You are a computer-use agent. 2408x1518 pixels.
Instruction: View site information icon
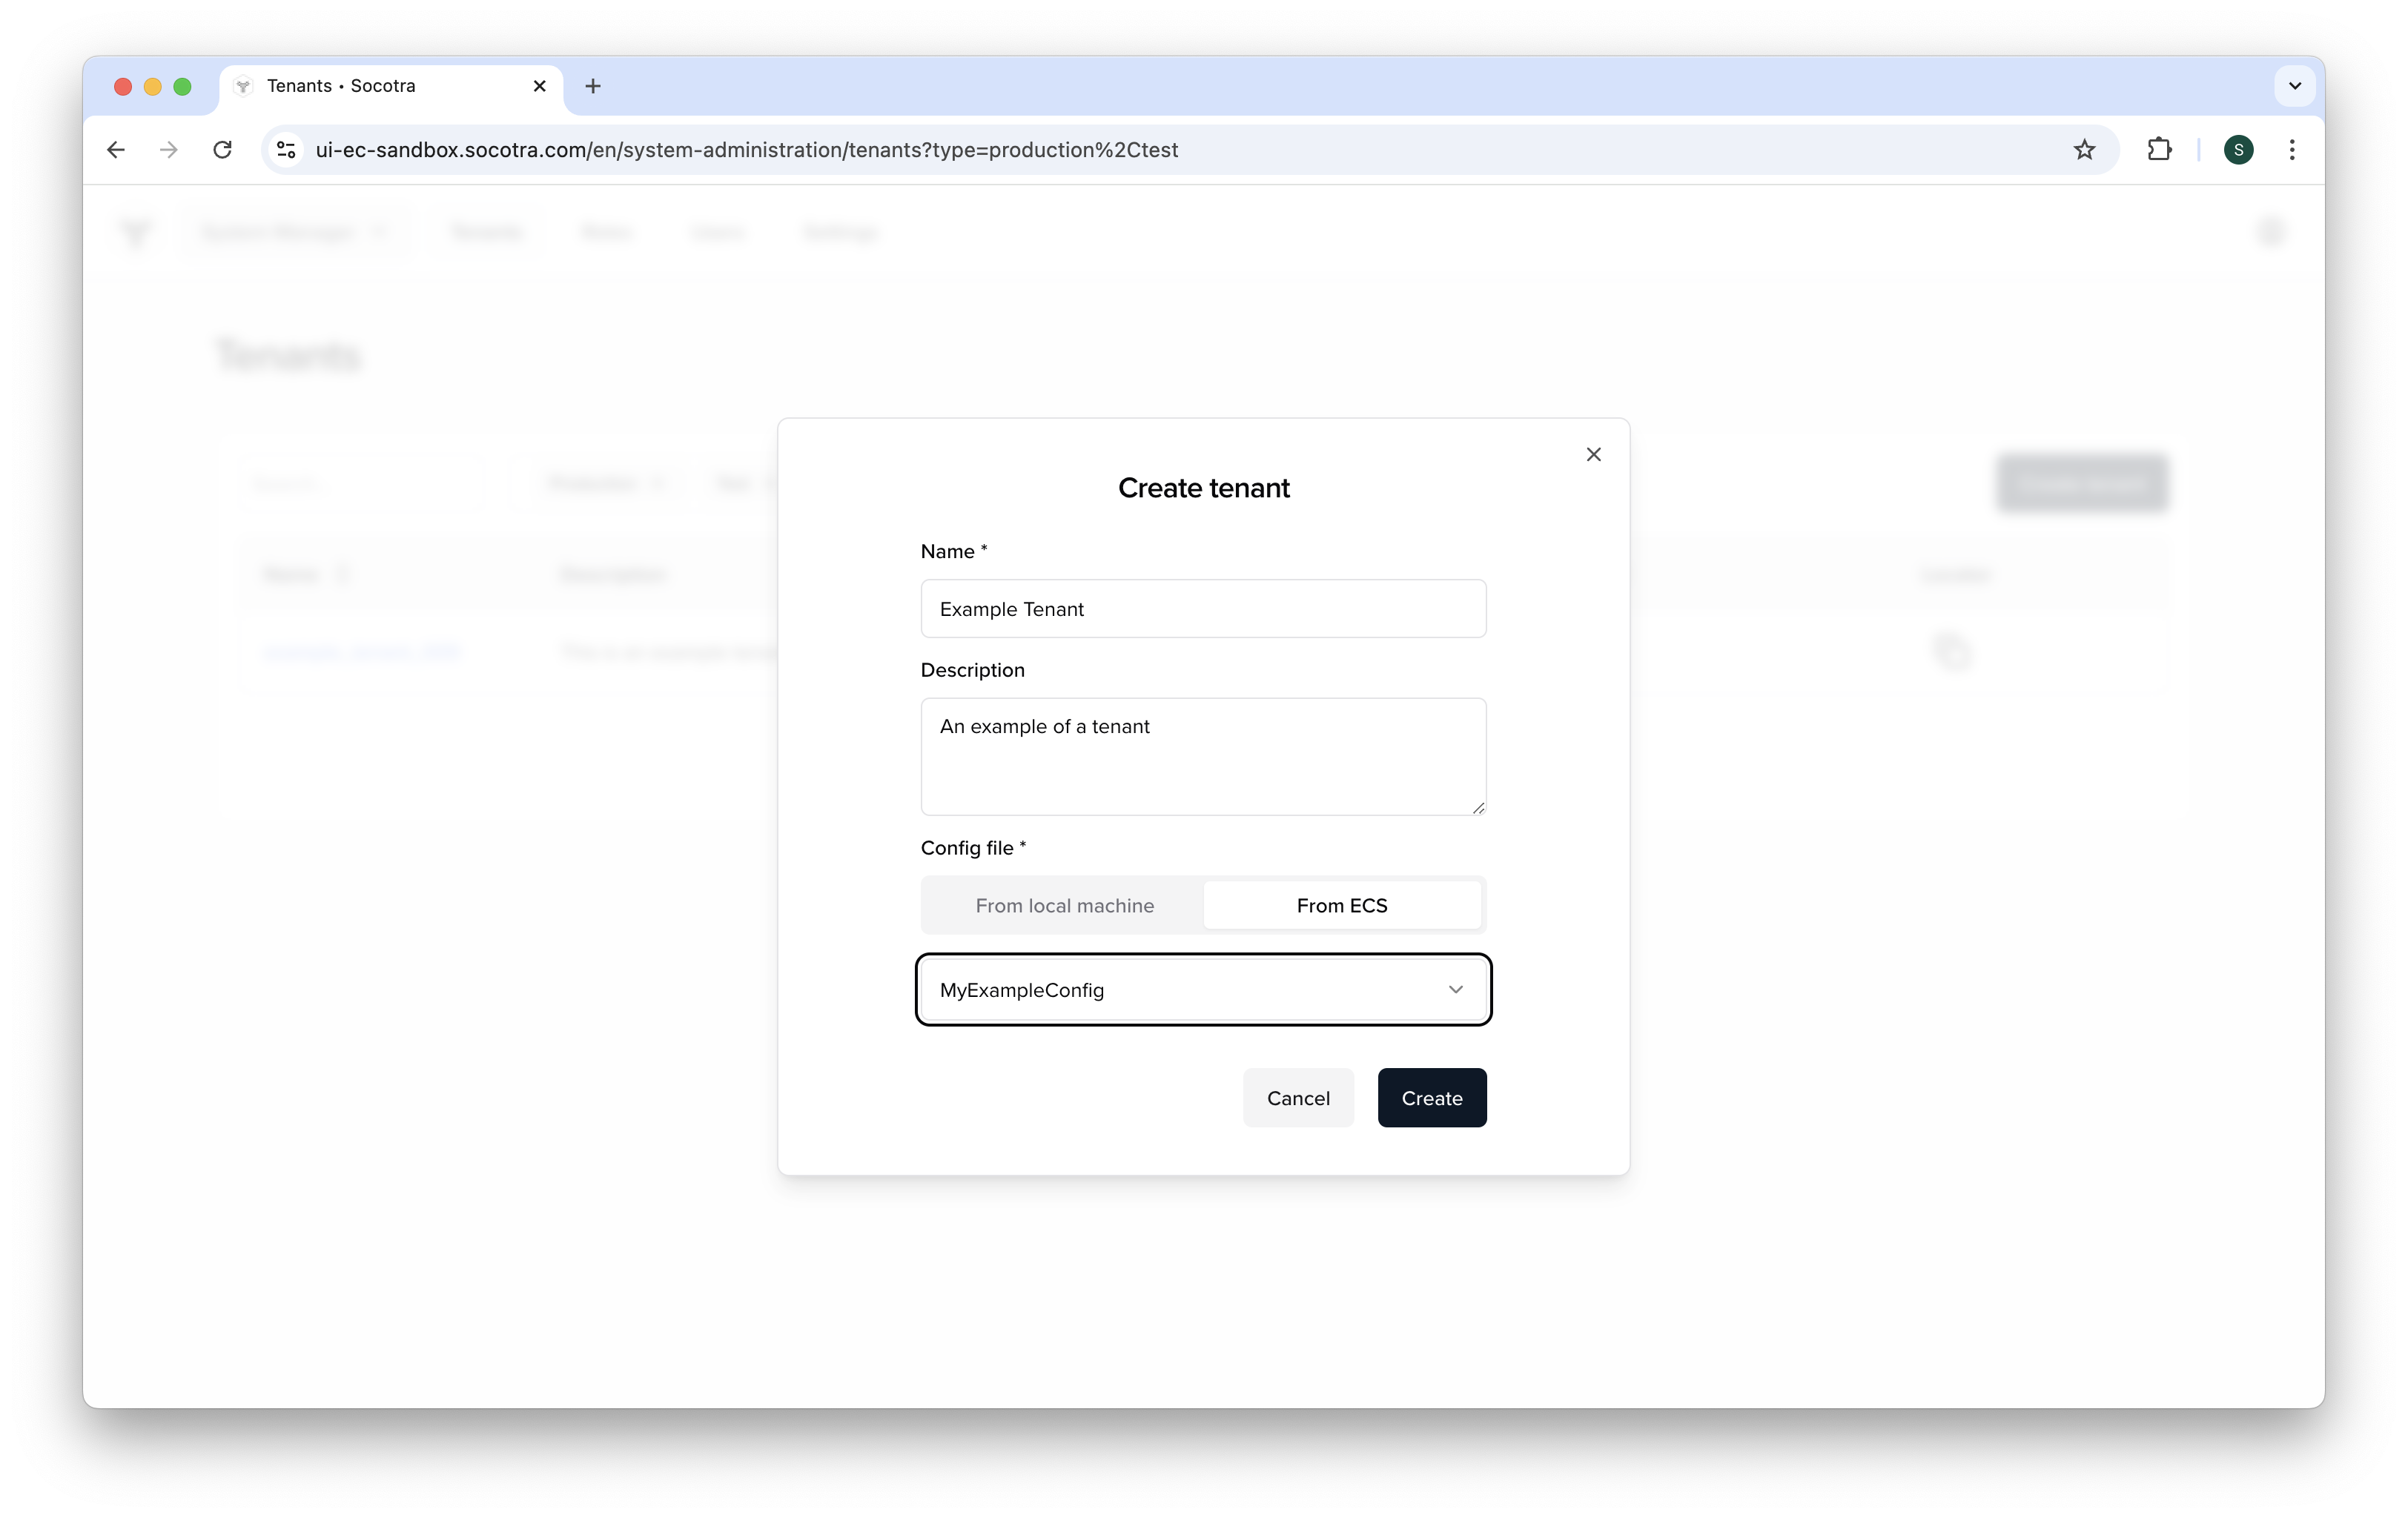[x=286, y=150]
